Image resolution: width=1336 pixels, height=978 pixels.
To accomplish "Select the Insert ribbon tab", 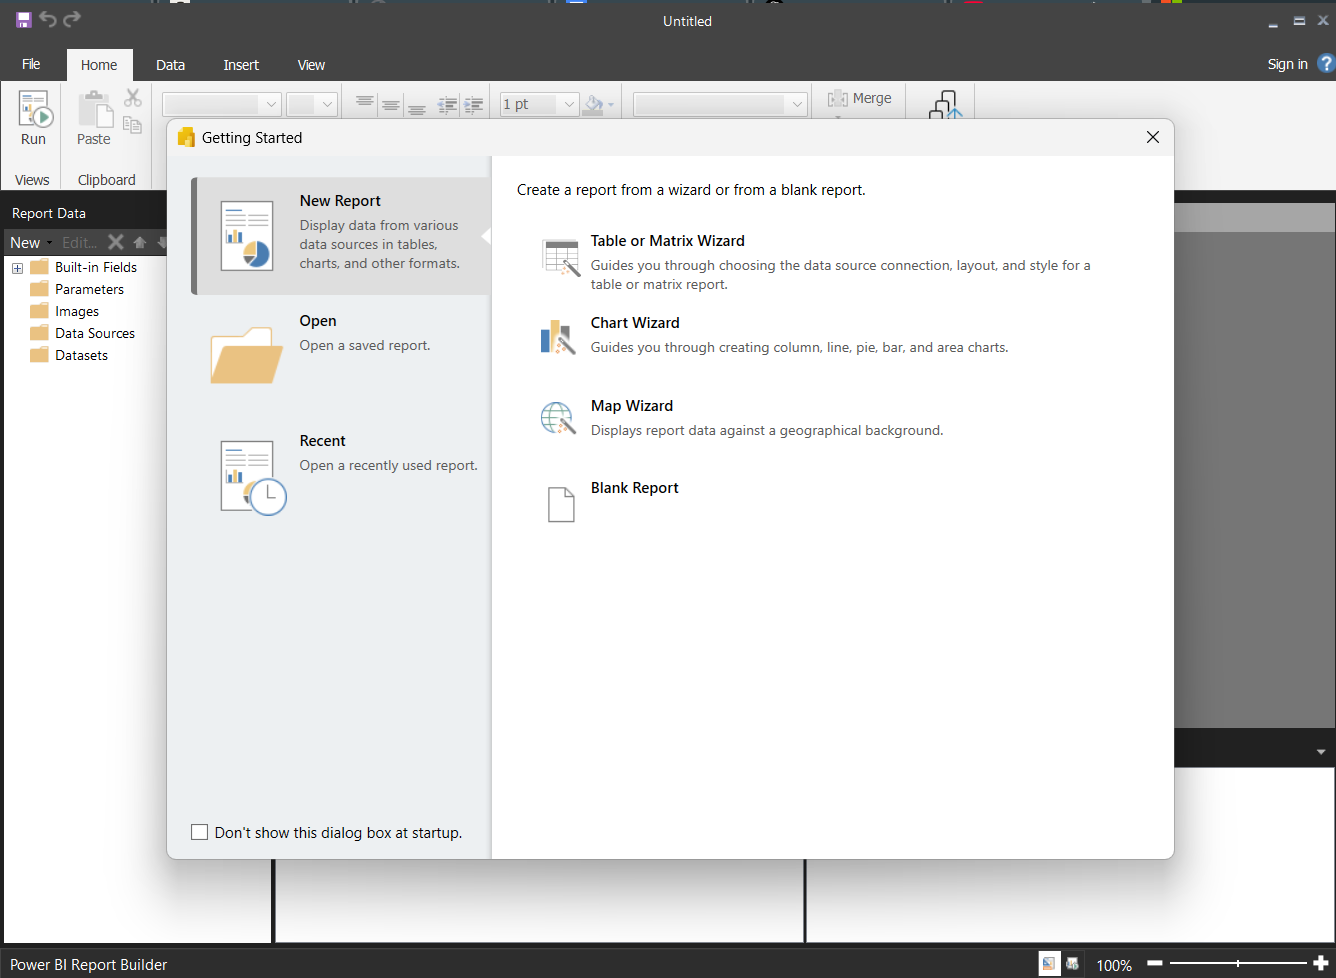I will 241,65.
